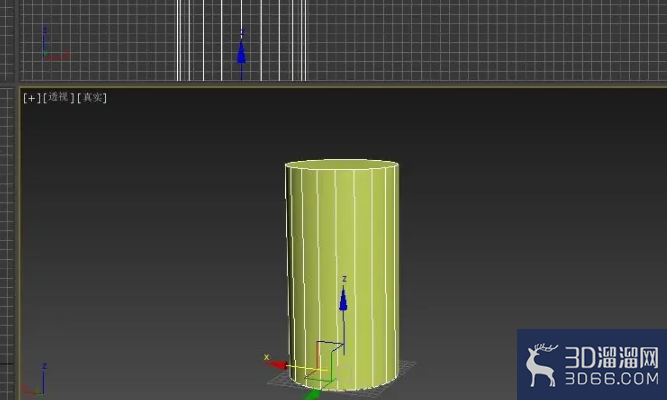
Task: Click the blue Z-axis arrow in the upper viewport
Action: [241, 52]
